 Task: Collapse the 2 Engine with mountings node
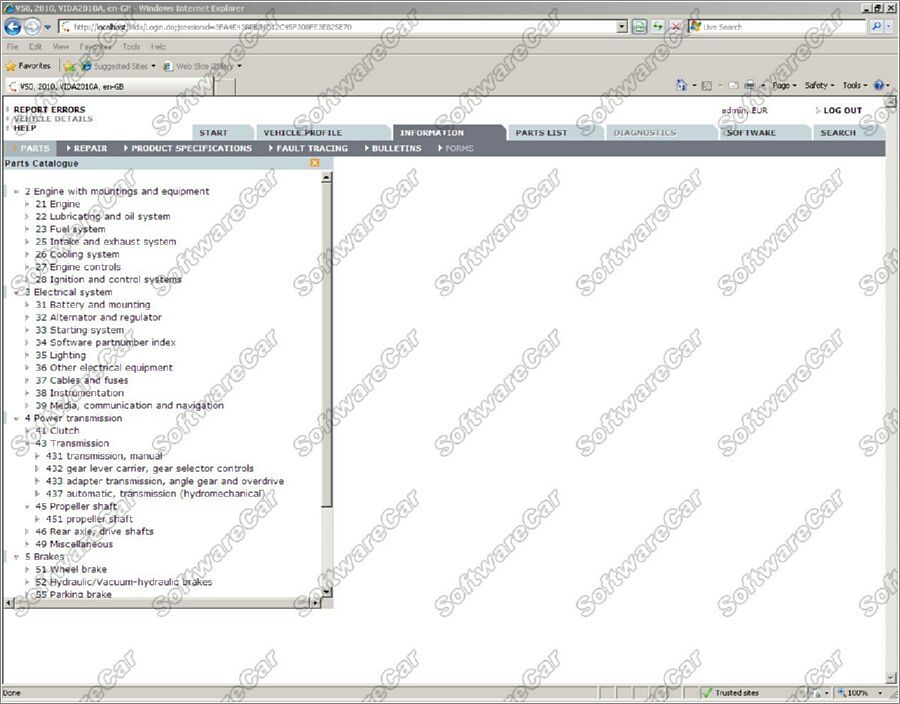coord(17,192)
